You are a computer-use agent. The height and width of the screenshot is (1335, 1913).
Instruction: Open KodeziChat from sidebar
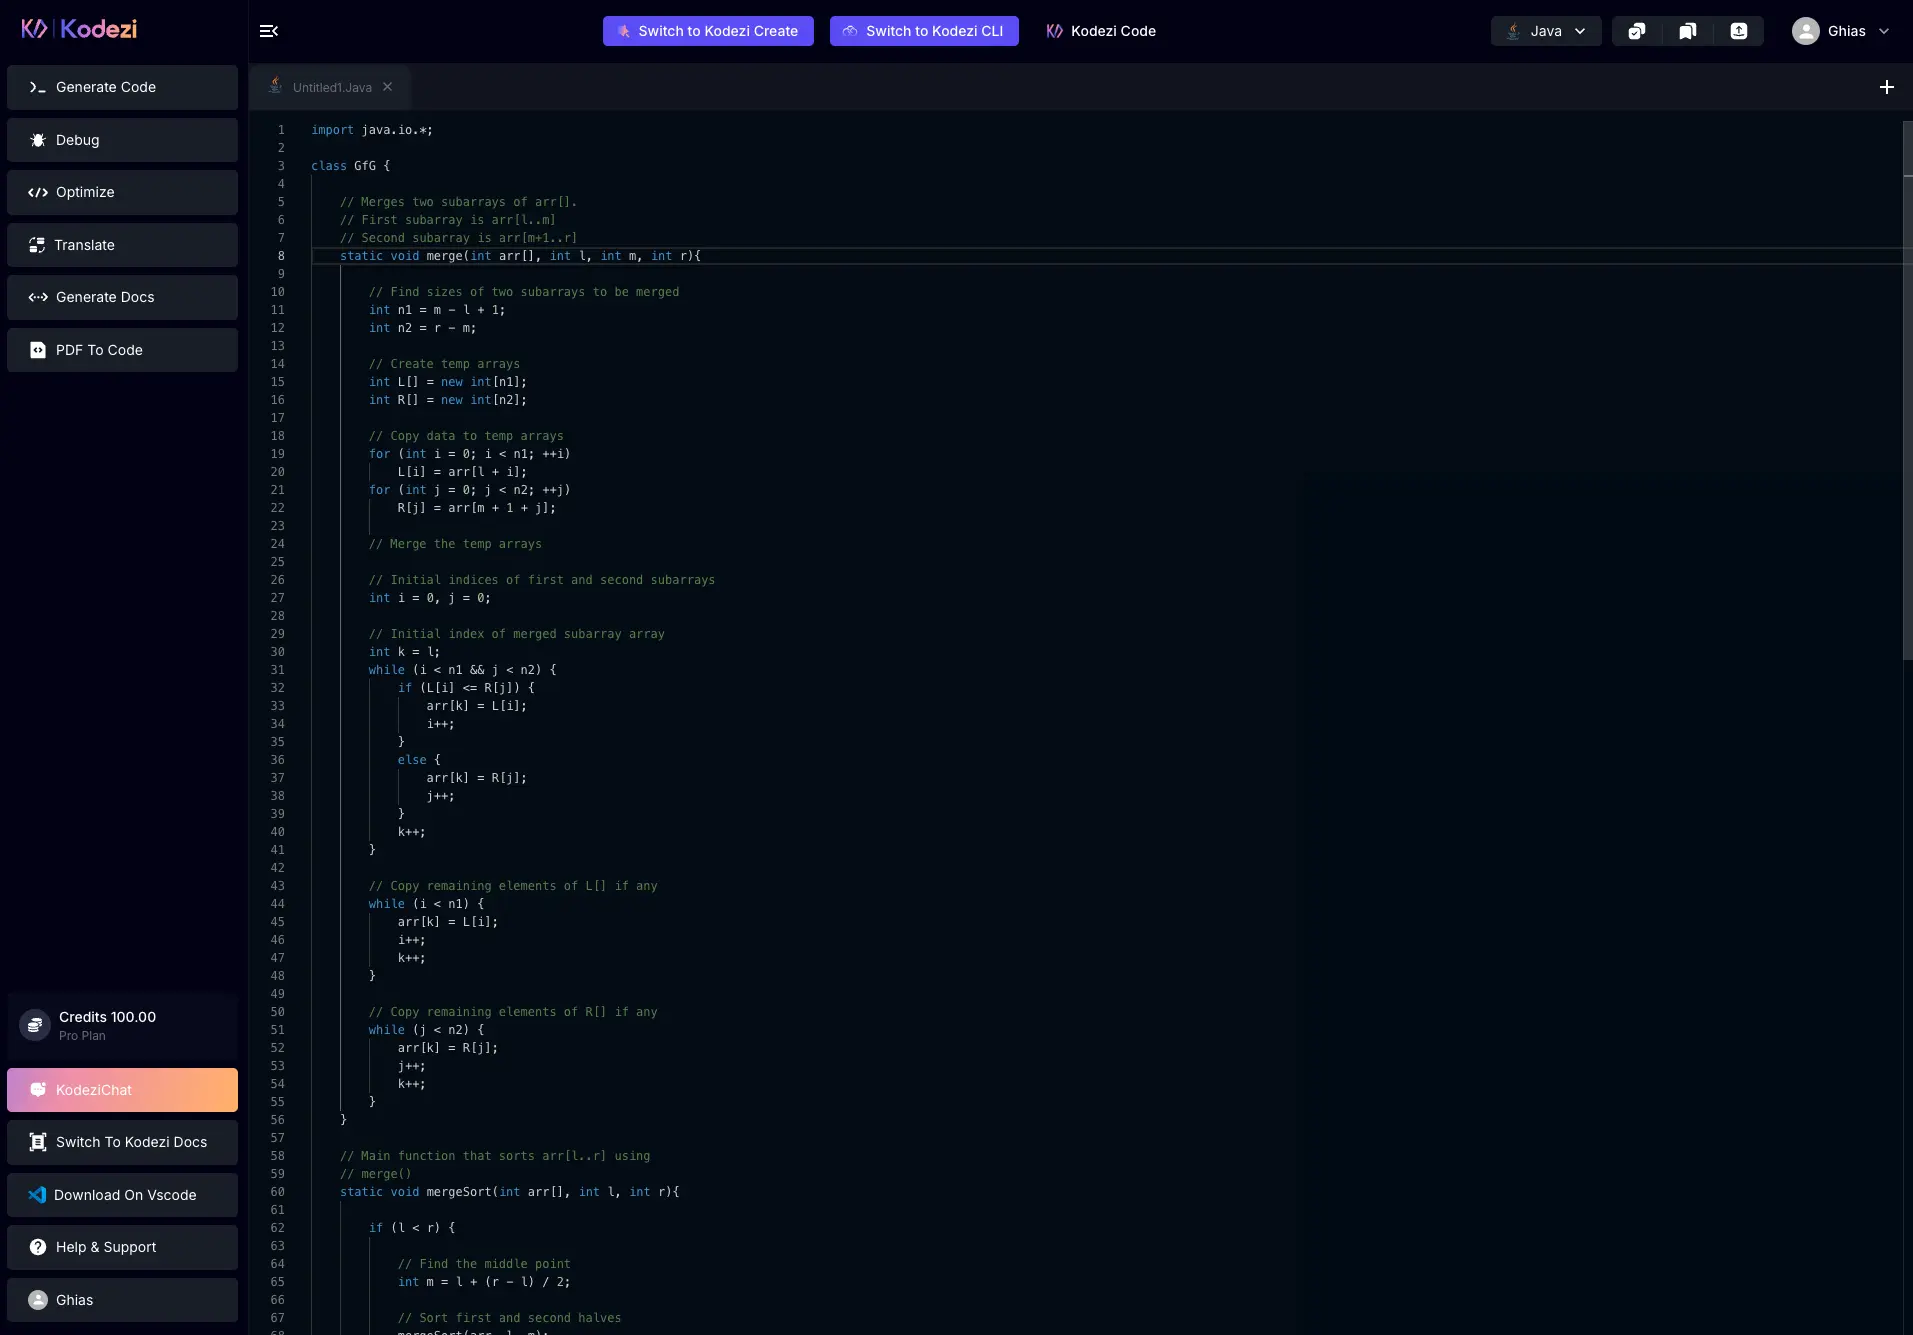point(122,1090)
